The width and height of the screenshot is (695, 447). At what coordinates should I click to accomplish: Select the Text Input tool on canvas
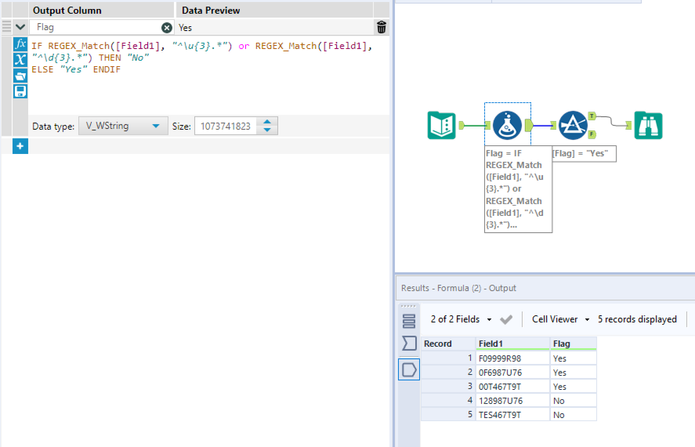coord(441,126)
